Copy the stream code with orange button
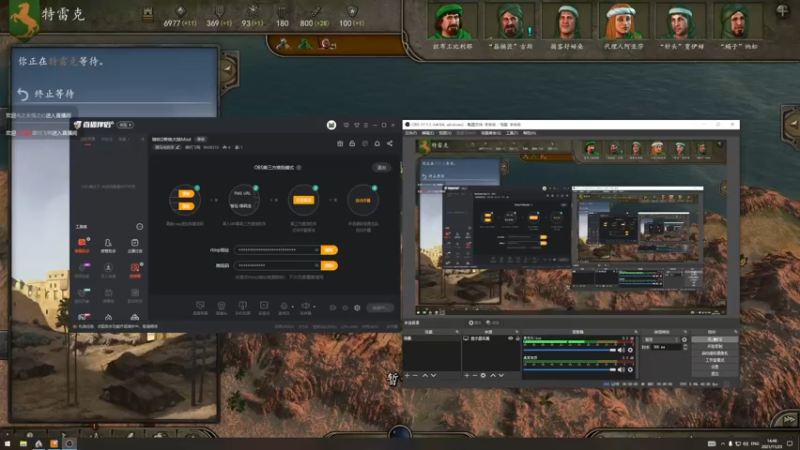The height and width of the screenshot is (450, 800). pyautogui.click(x=329, y=265)
